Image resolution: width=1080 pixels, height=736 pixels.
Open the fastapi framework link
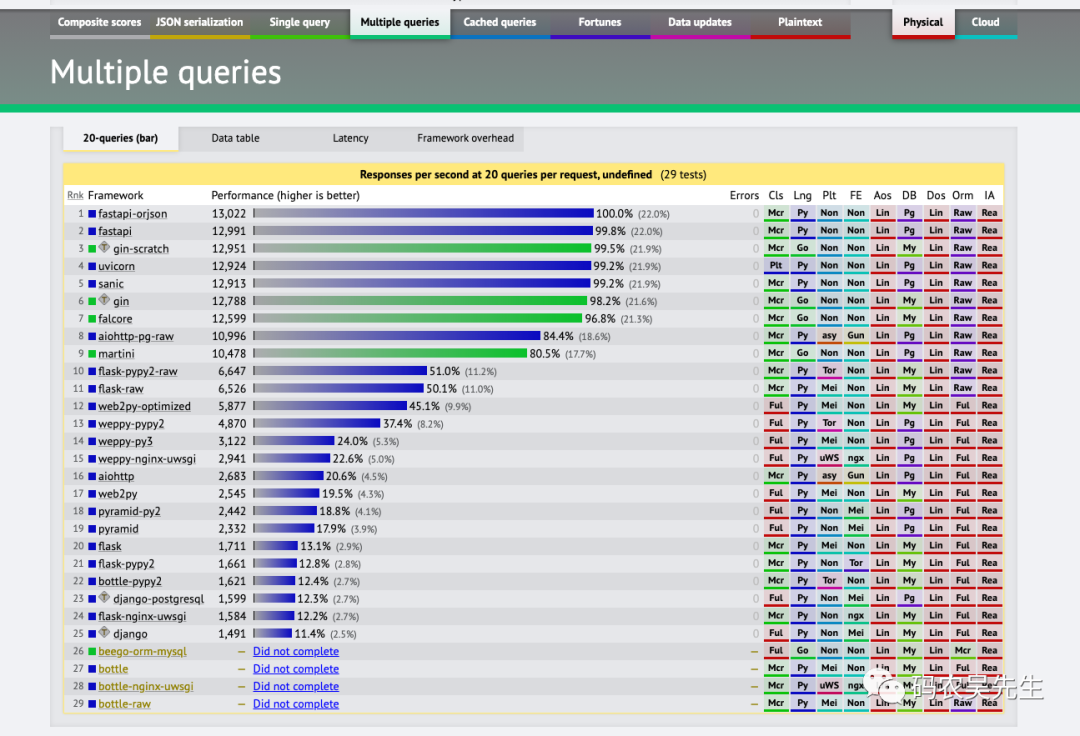click(x=114, y=231)
